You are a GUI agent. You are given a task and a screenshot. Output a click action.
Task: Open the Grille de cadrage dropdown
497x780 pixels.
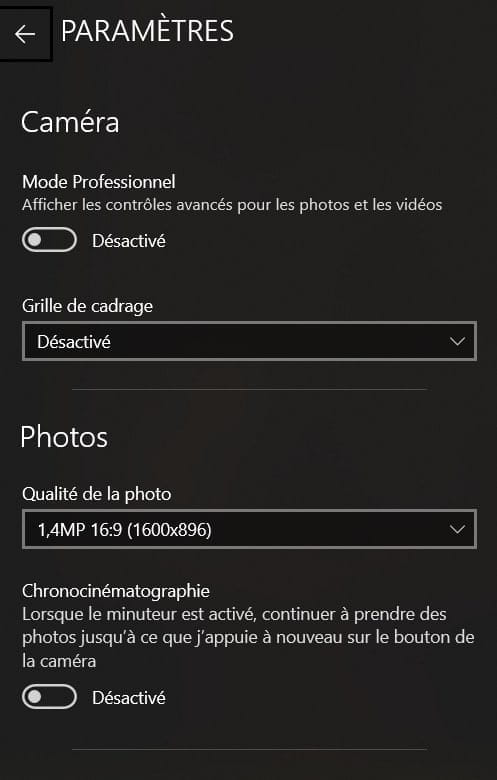point(249,341)
